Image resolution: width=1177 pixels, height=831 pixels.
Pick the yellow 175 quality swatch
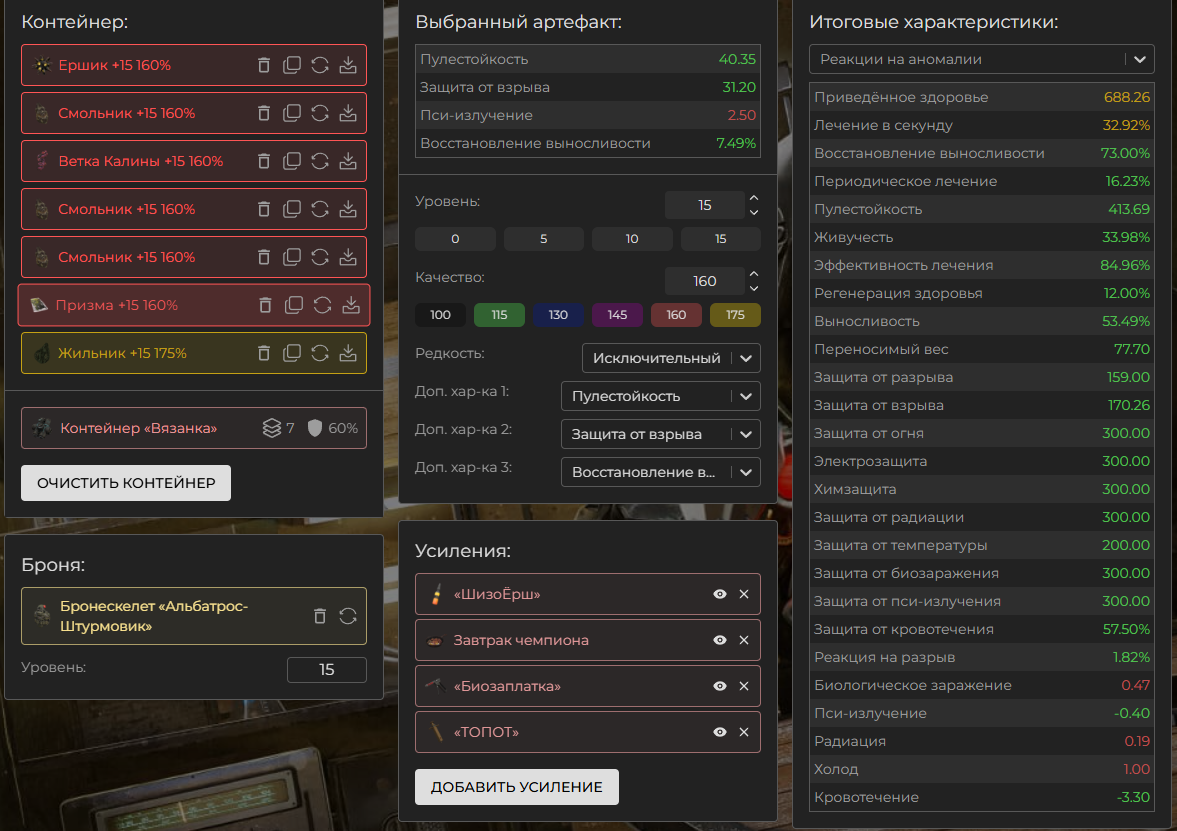click(735, 315)
